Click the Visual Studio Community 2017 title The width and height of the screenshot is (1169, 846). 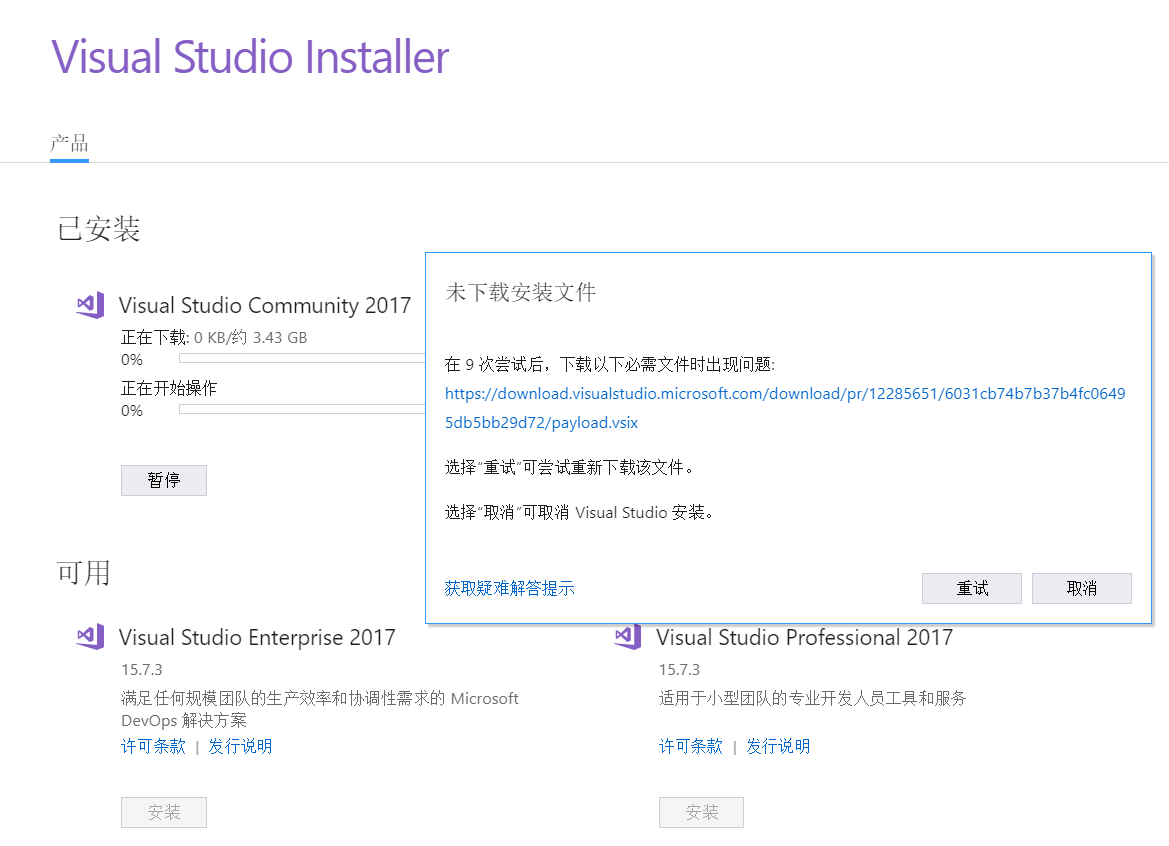pyautogui.click(x=265, y=305)
